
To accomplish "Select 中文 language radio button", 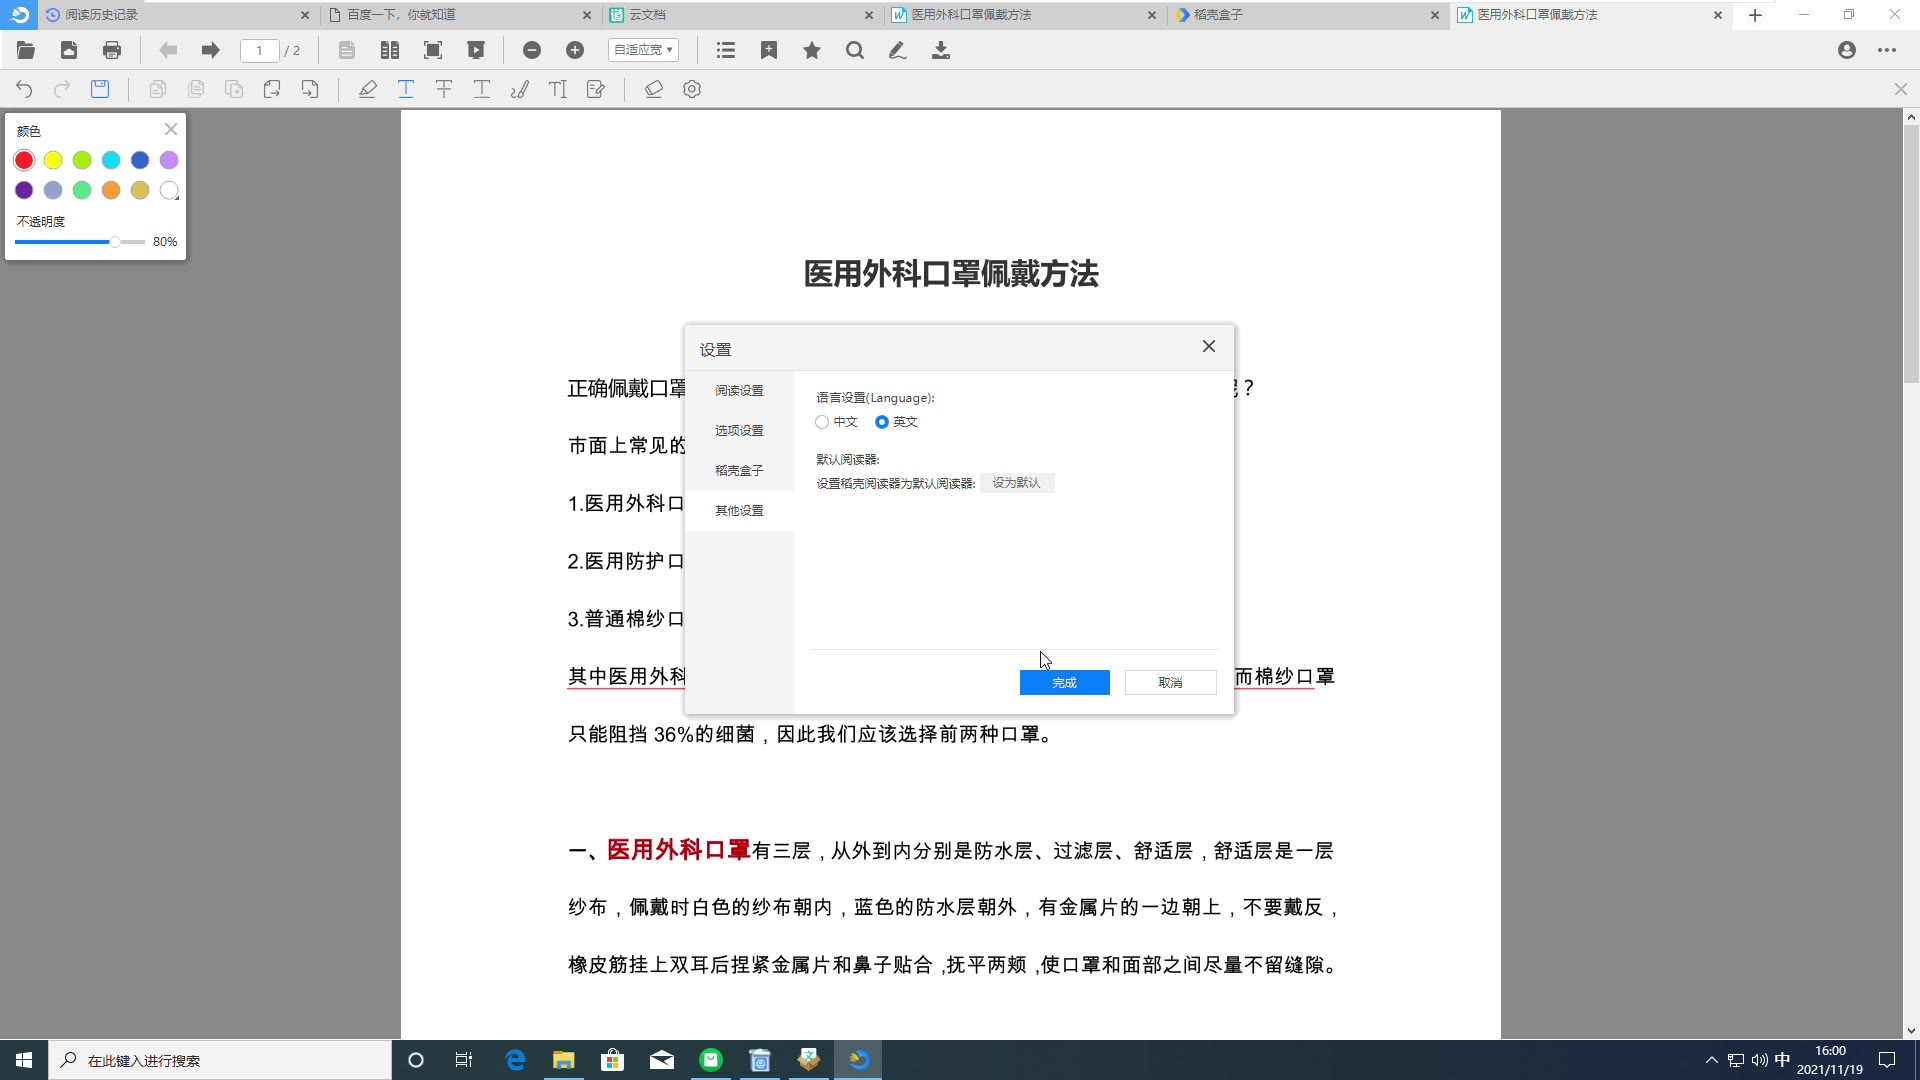I will [x=822, y=422].
